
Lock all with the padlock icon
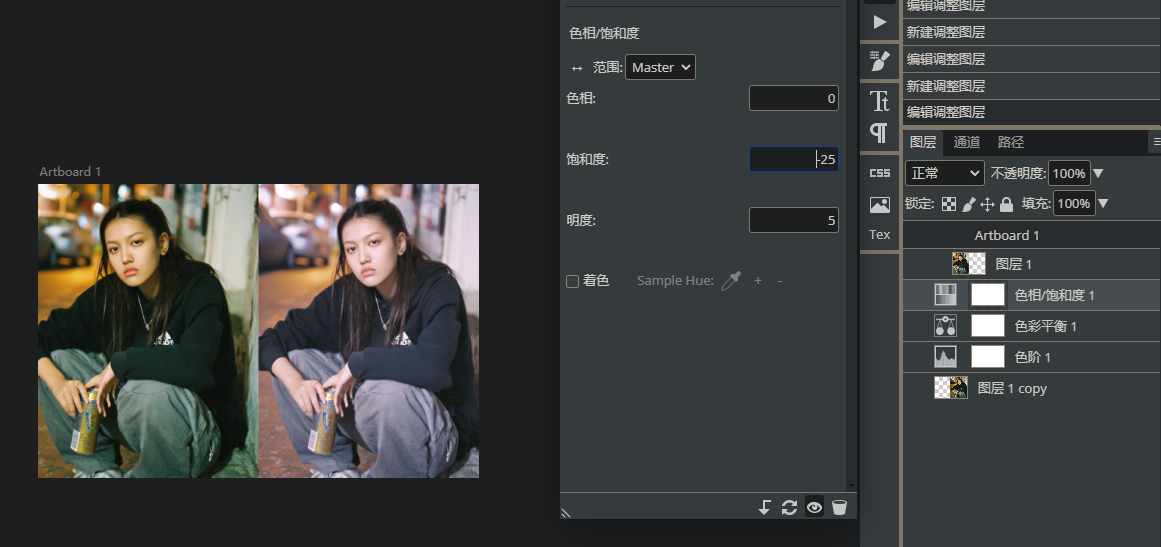point(1006,204)
